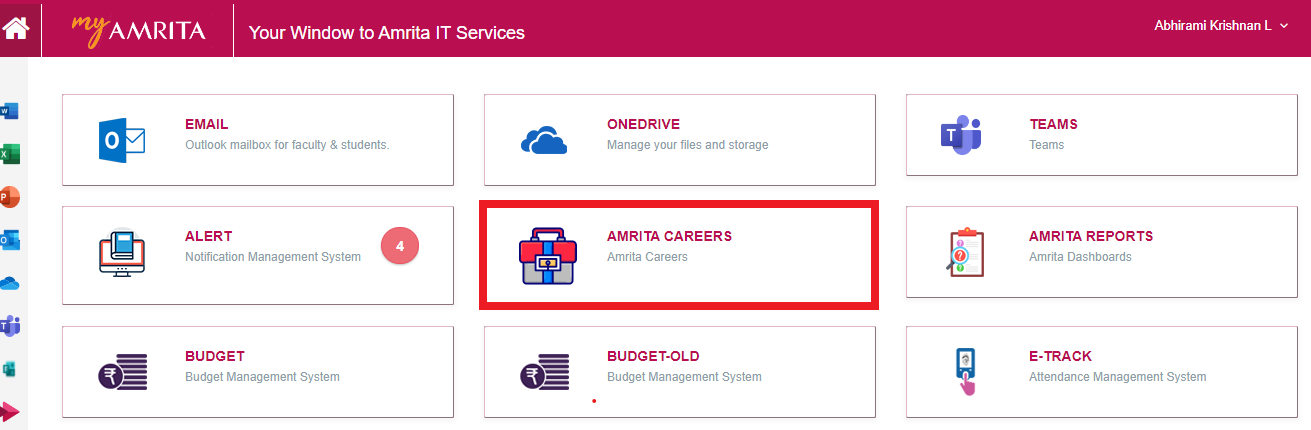
Task: Open Teams from the left sidebar
Action: coord(11,326)
